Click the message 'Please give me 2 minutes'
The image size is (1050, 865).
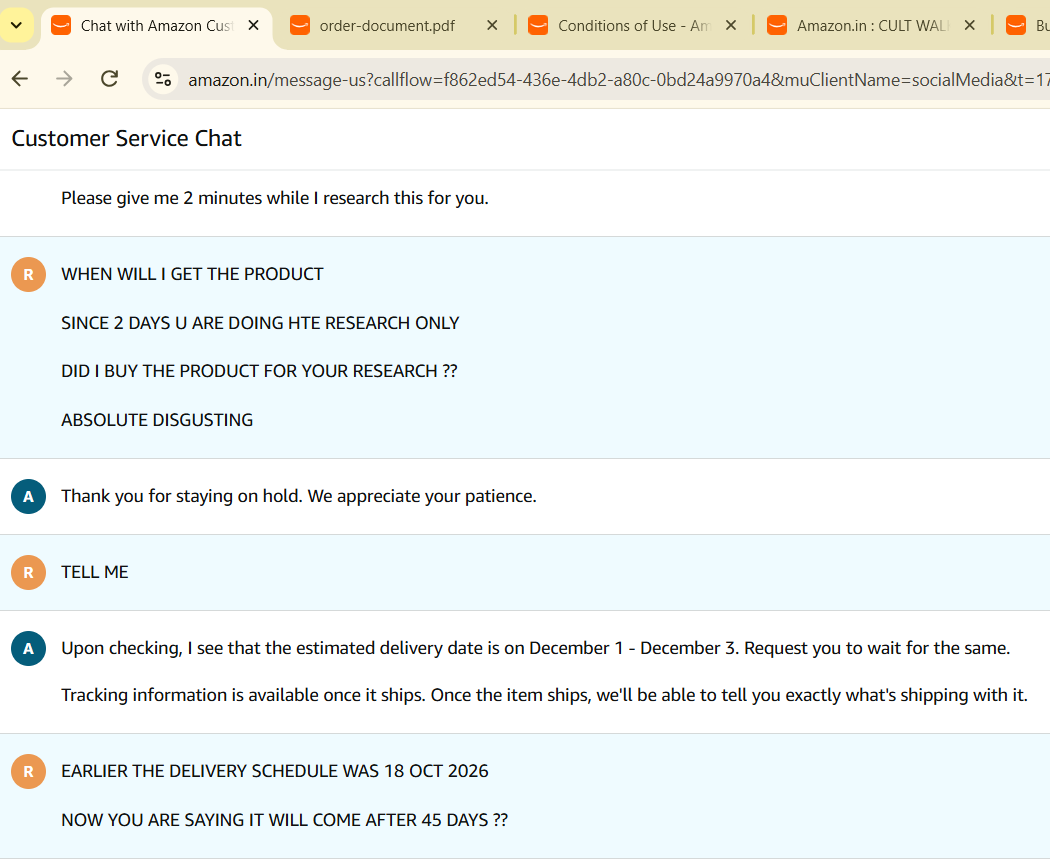275,198
